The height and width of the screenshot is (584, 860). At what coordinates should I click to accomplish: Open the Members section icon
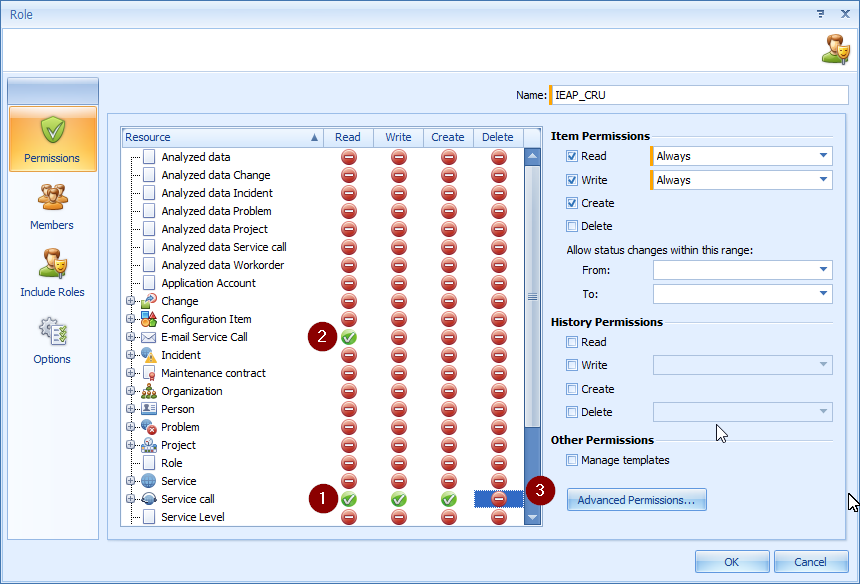pyautogui.click(x=52, y=198)
